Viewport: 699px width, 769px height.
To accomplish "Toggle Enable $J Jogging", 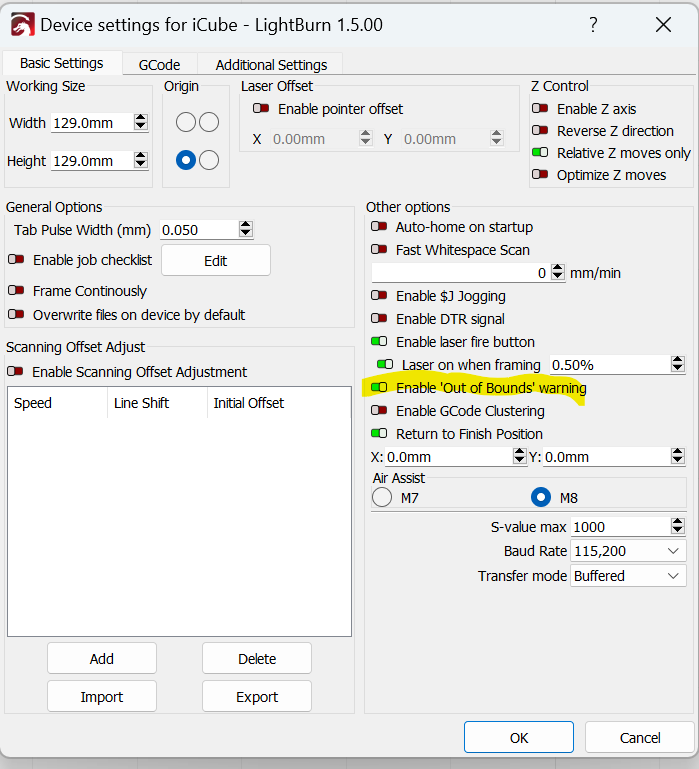I will pos(379,296).
